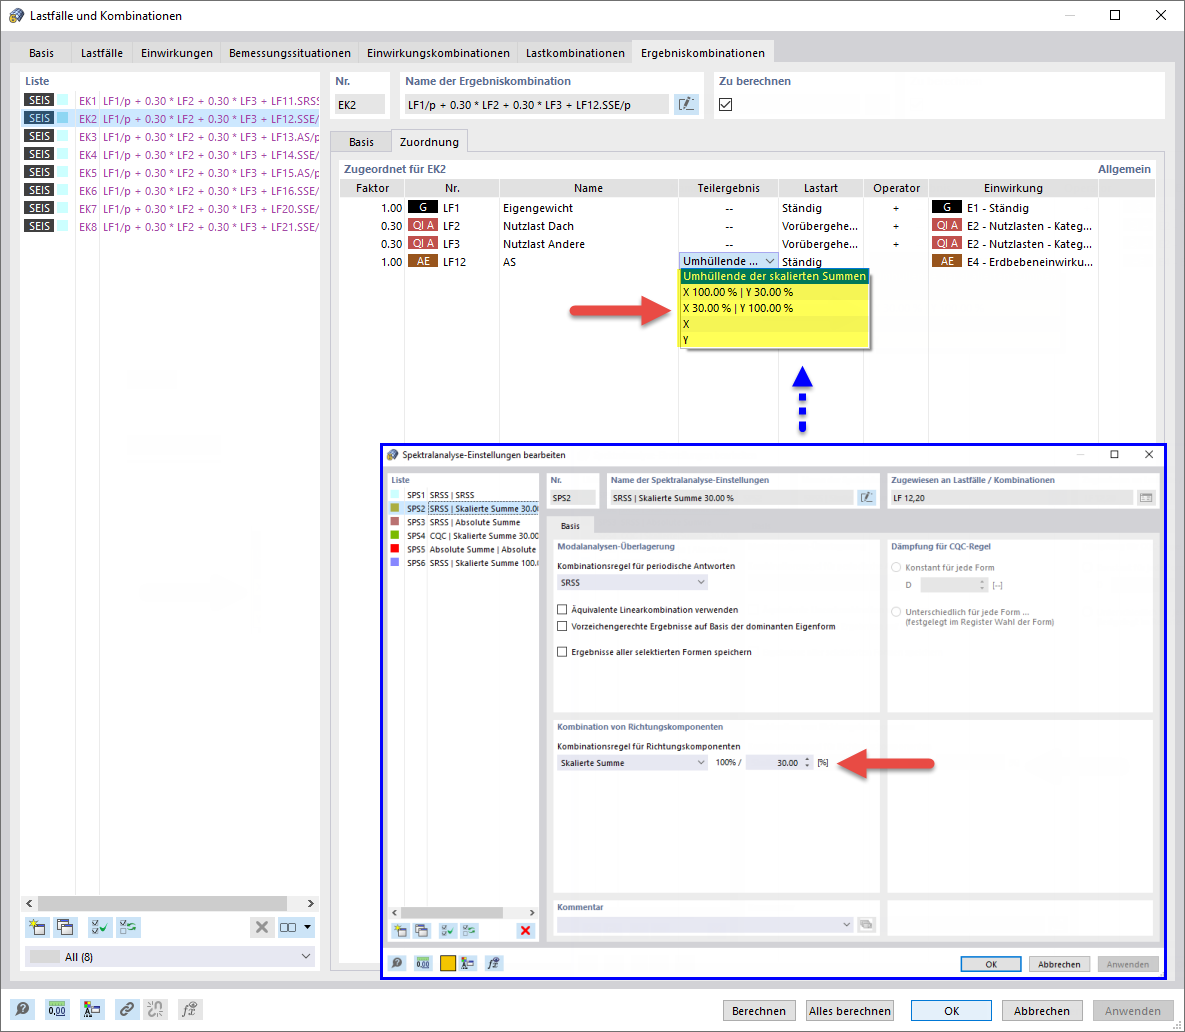The width and height of the screenshot is (1185, 1032).
Task: Open the Lastkombinationen tab
Action: pos(575,53)
